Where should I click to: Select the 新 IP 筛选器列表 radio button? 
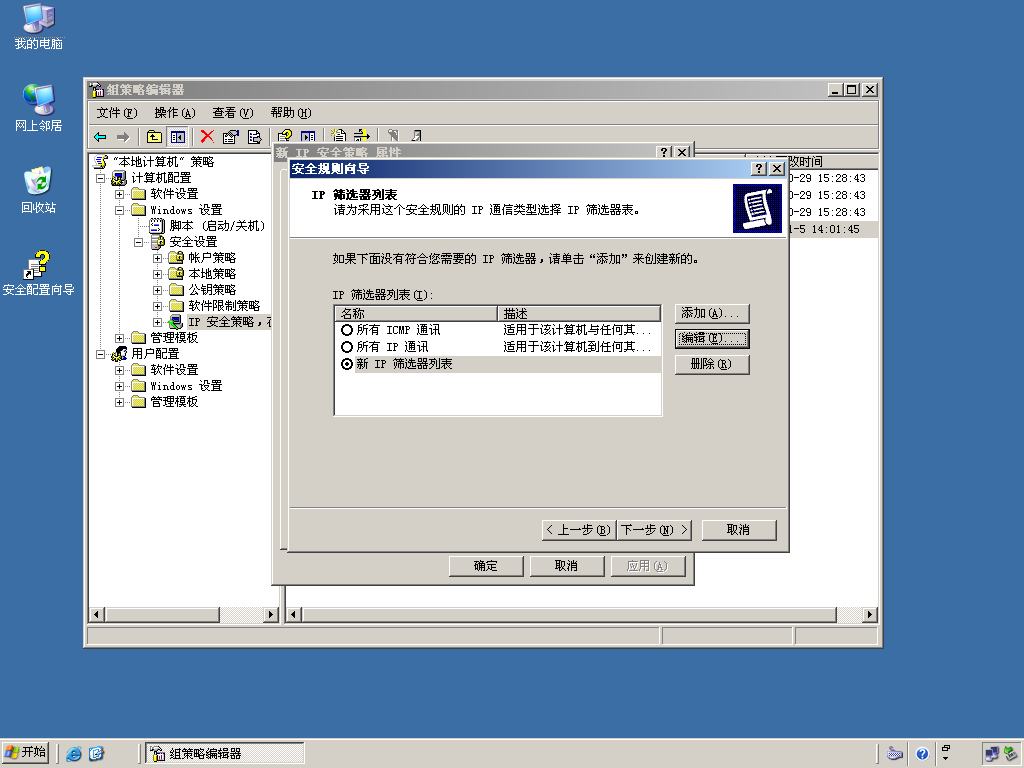[x=347, y=364]
